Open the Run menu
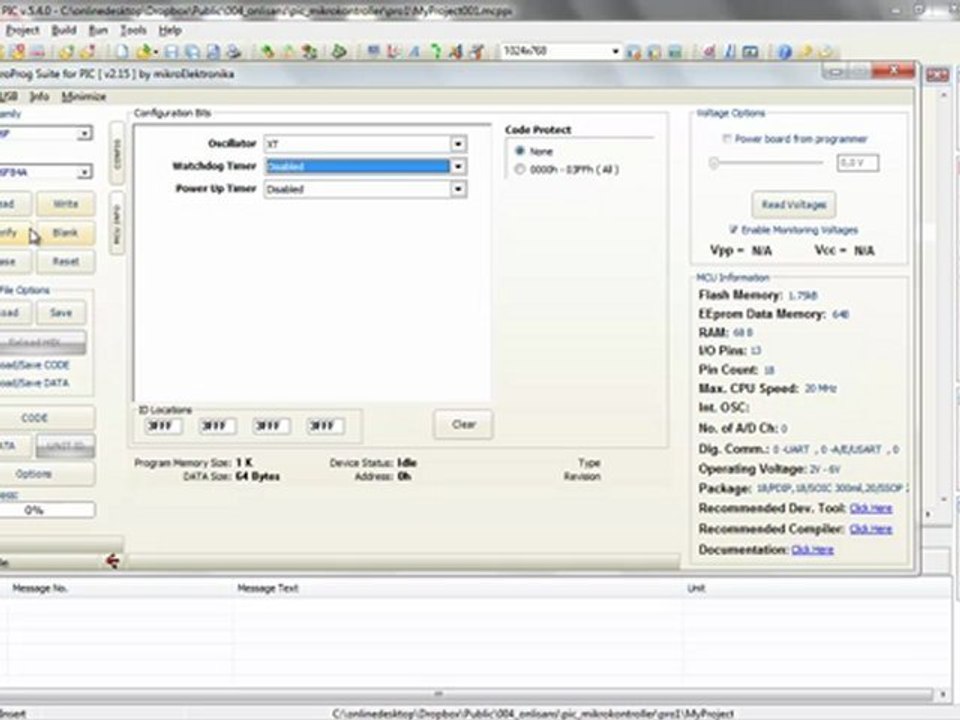 point(98,30)
